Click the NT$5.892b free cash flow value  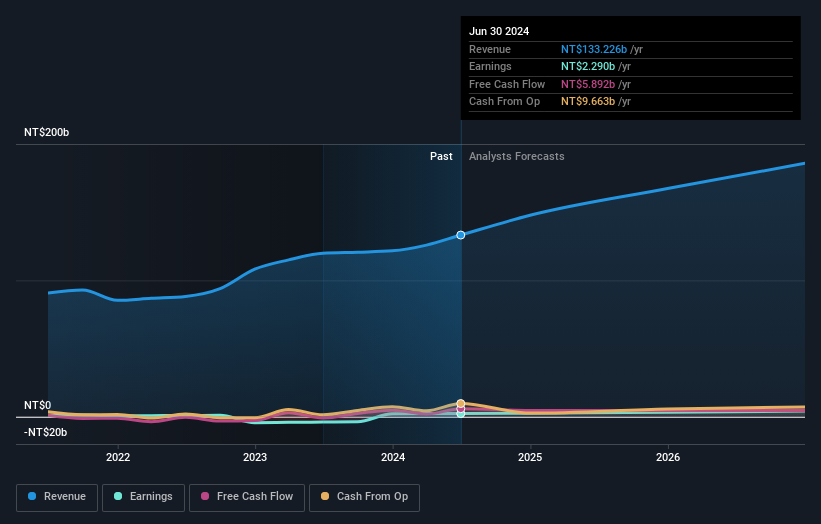pos(588,84)
